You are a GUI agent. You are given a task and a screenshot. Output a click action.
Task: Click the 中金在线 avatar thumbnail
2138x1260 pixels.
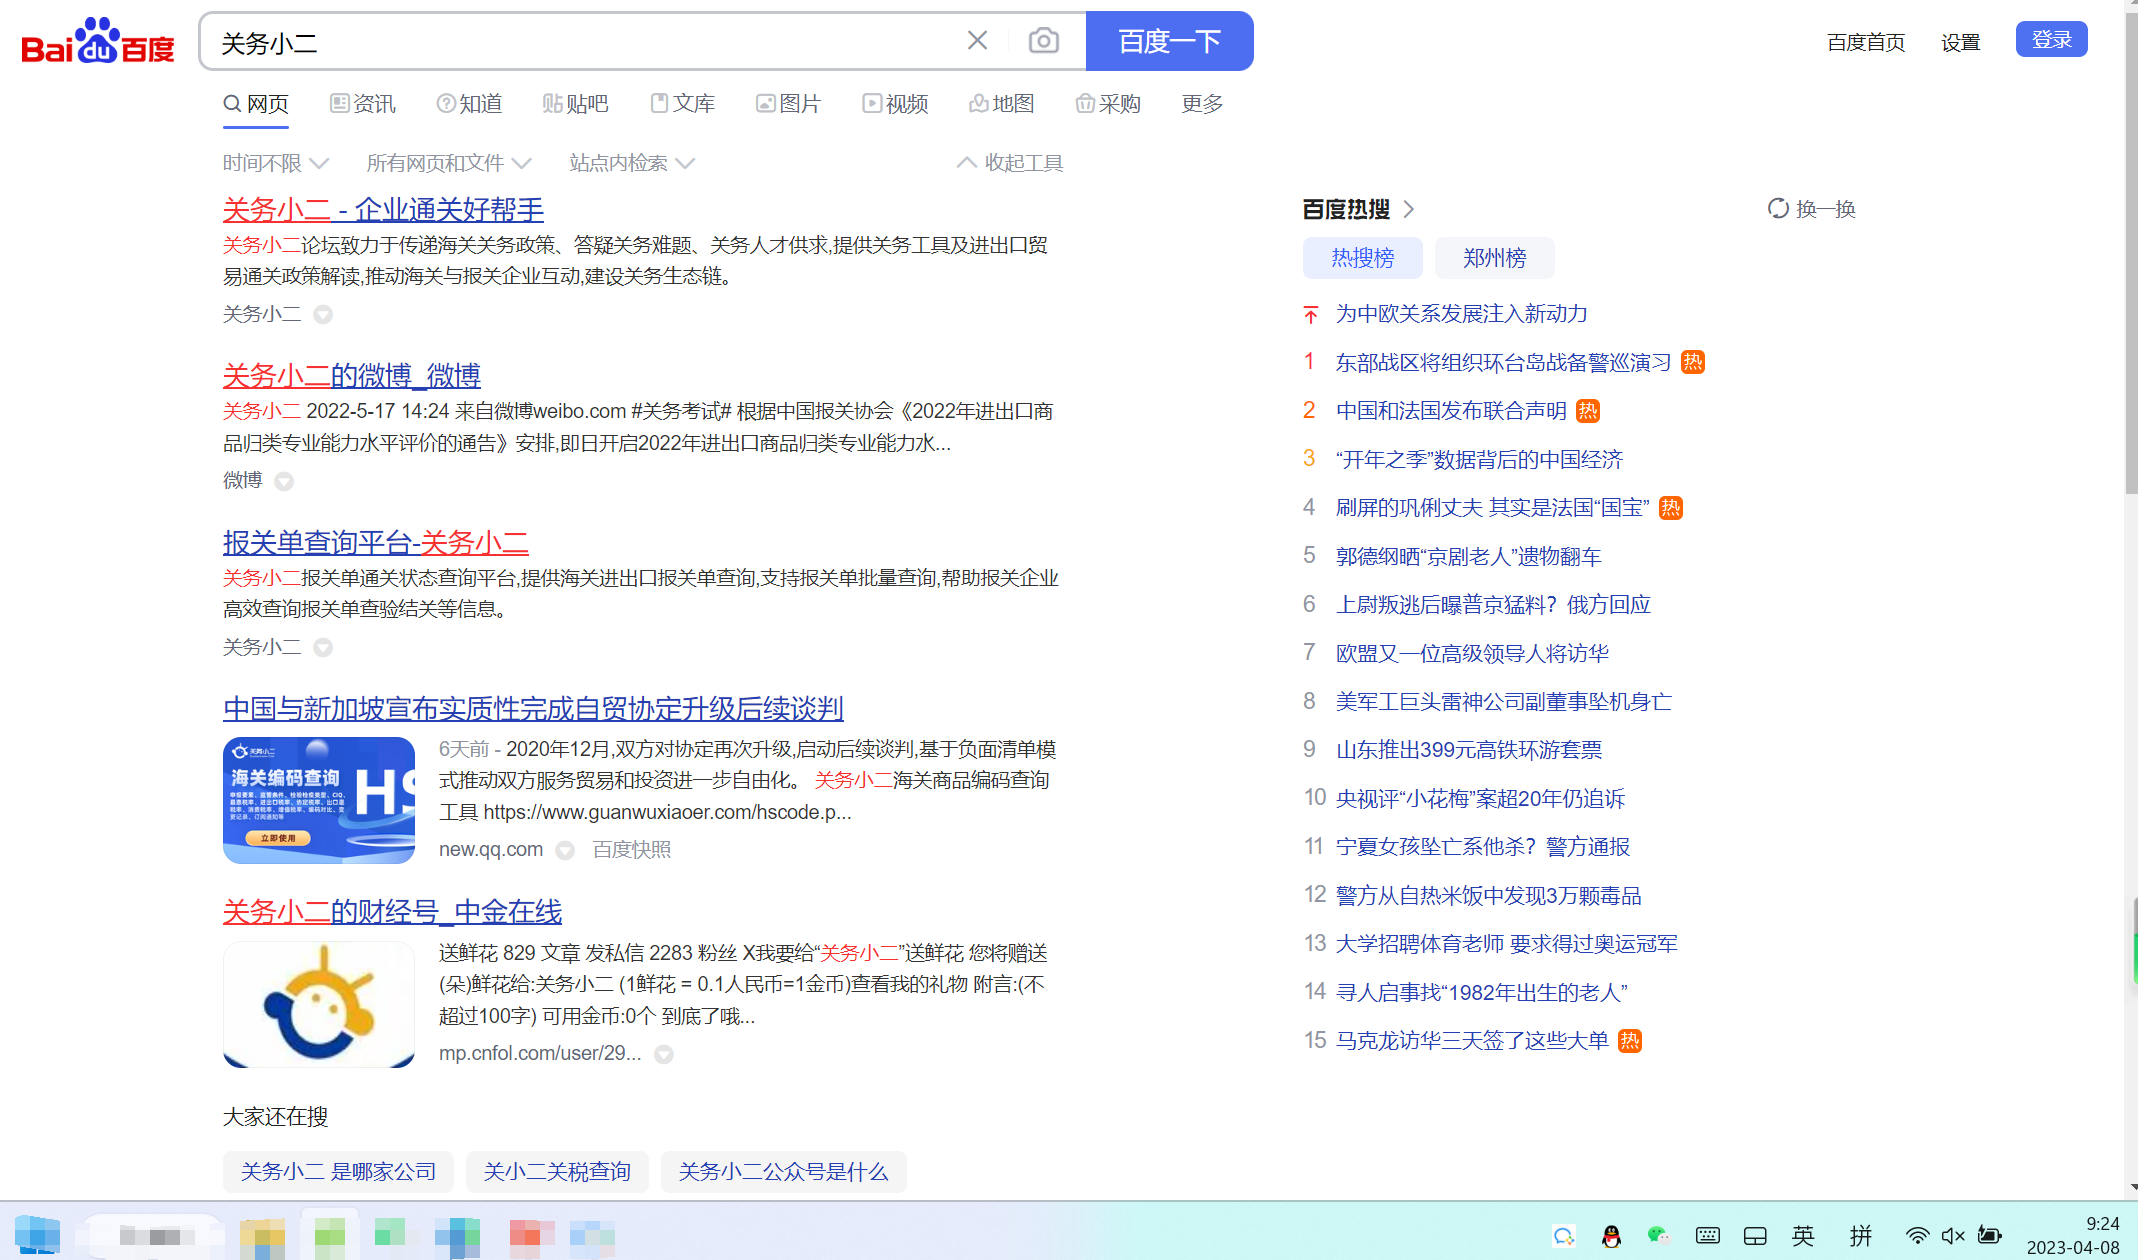click(319, 1004)
